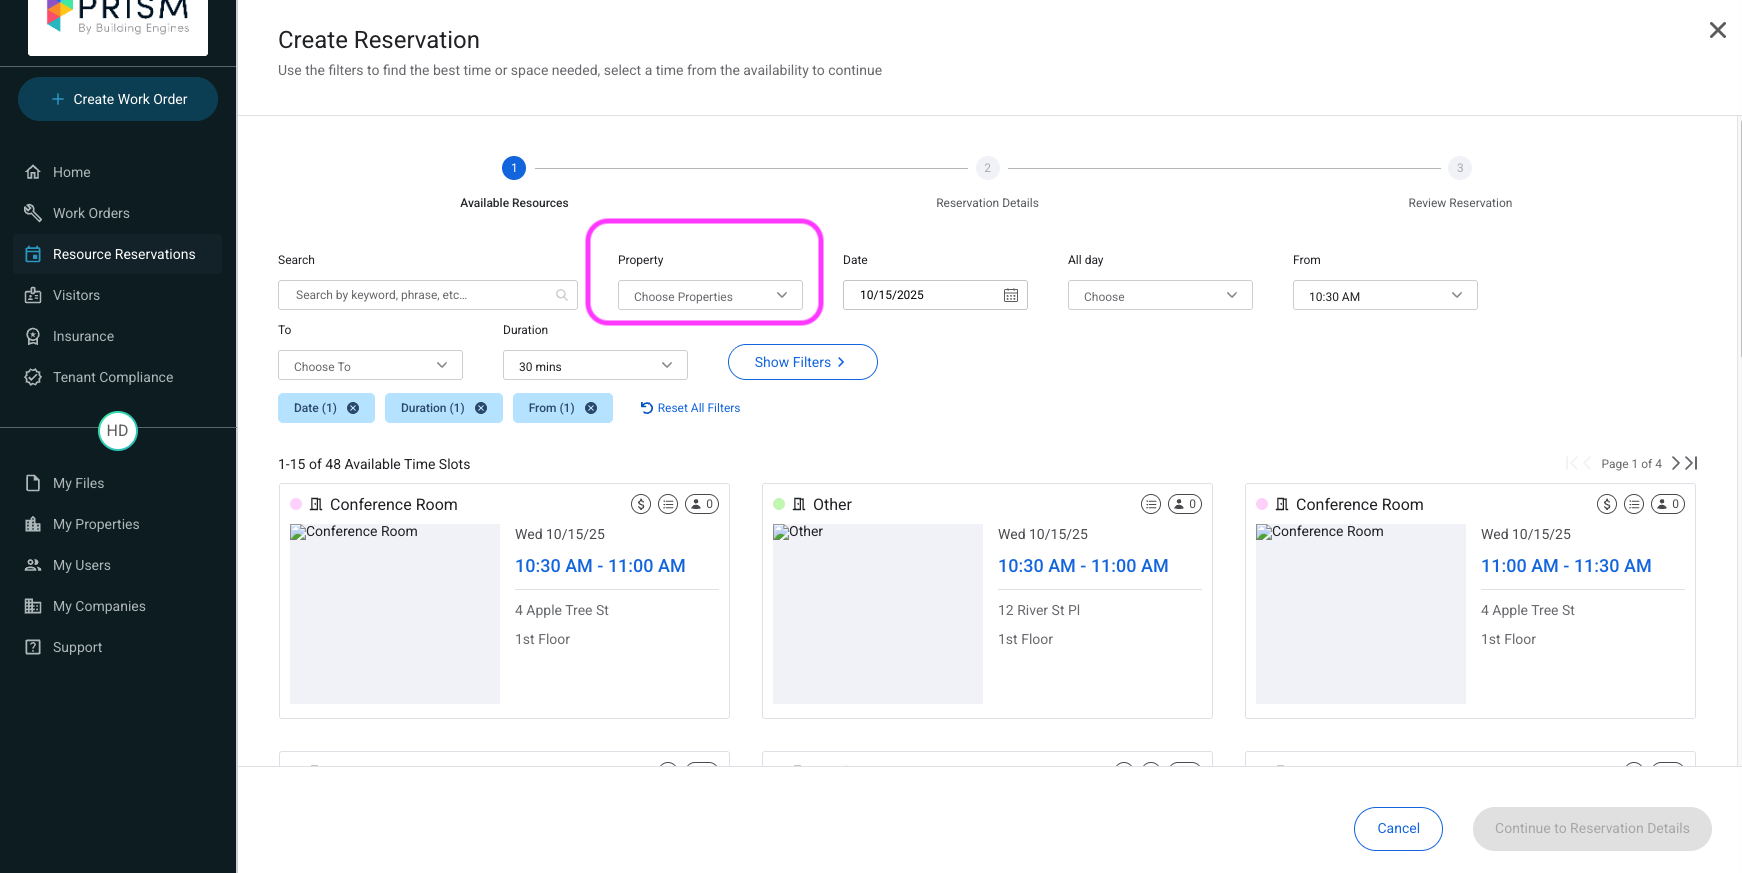Expand the Duration 30 mins dropdown
Viewport: 1742px width, 873px height.
click(x=595, y=366)
